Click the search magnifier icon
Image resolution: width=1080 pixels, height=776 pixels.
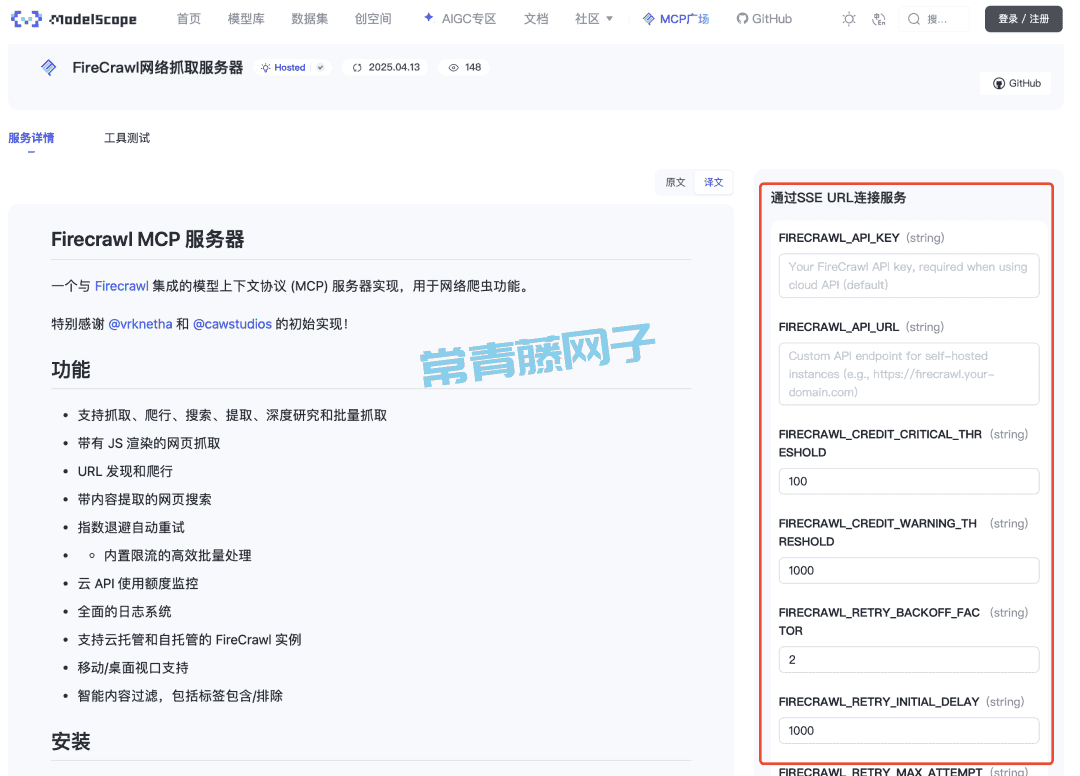pyautogui.click(x=914, y=19)
